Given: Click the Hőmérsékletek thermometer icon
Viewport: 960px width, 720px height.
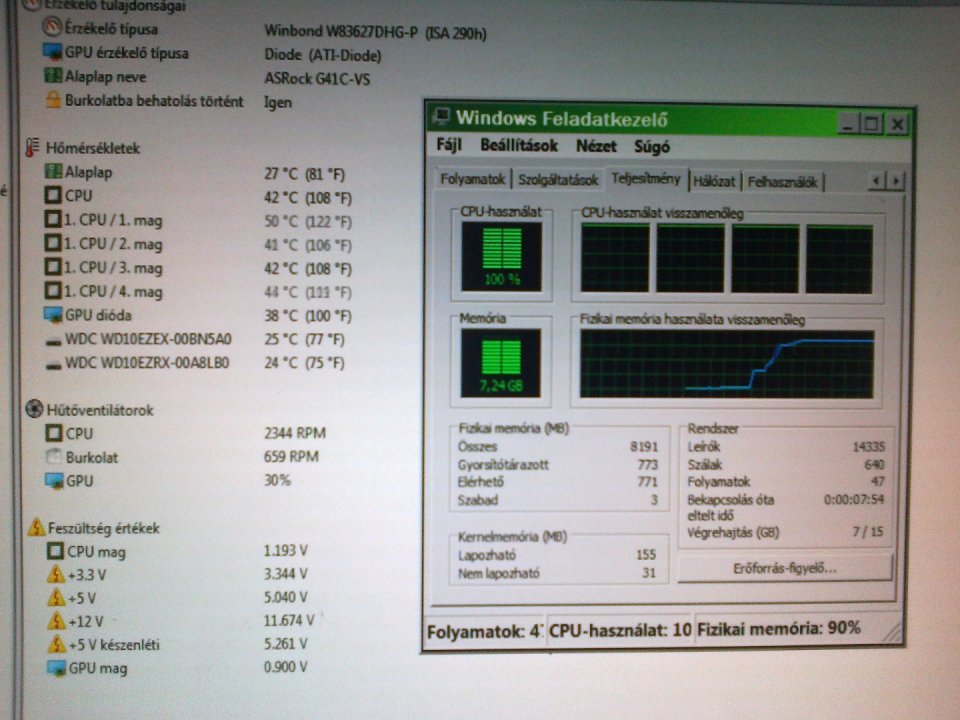Looking at the screenshot, I should 32,148.
